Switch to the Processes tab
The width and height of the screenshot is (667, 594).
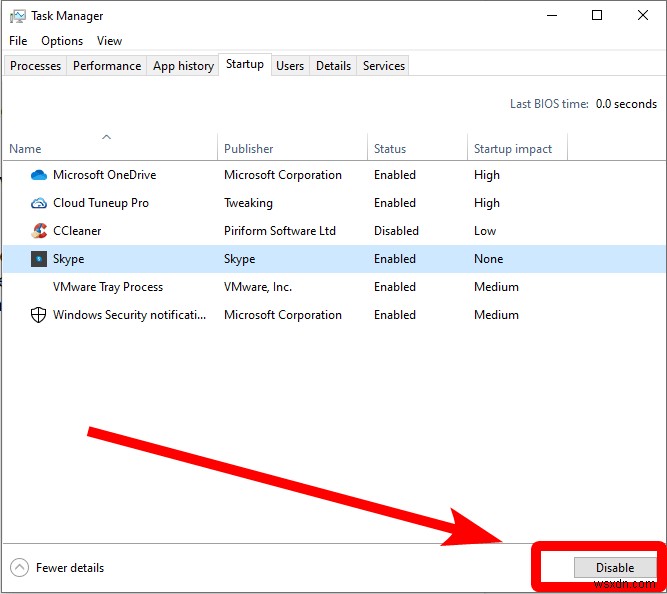[35, 66]
